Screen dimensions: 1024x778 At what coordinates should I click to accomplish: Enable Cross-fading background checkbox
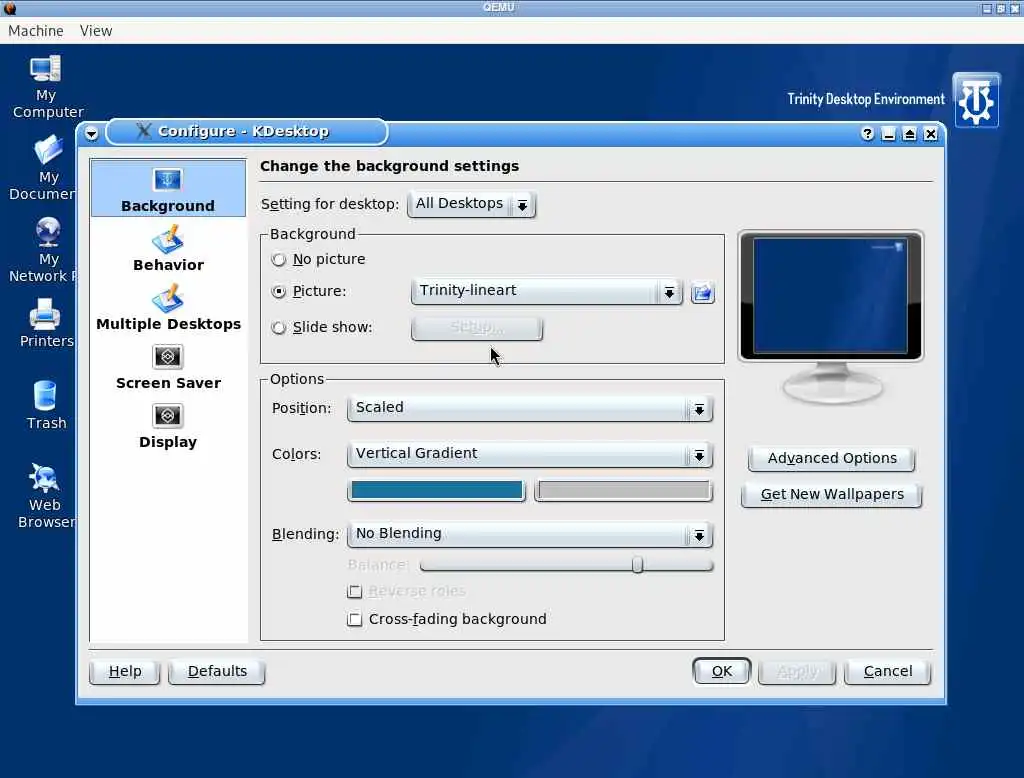pos(355,619)
